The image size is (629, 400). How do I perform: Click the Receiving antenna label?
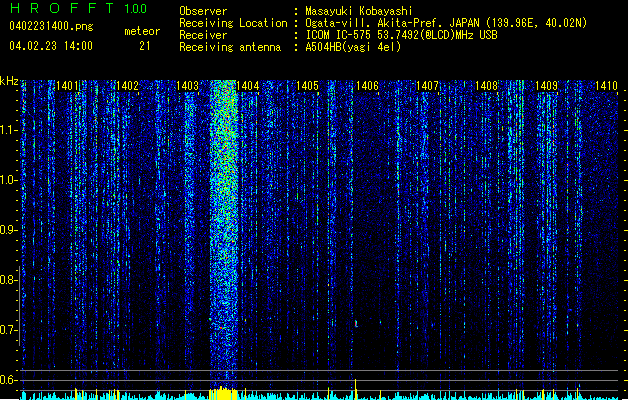pos(230,47)
